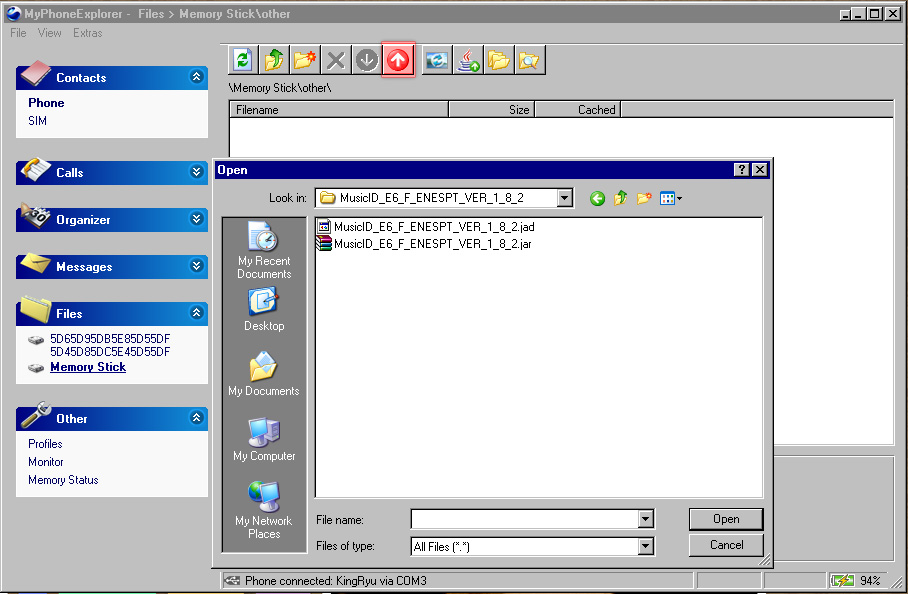Create new folder in Open dialog
908x594 pixels.
644,198
